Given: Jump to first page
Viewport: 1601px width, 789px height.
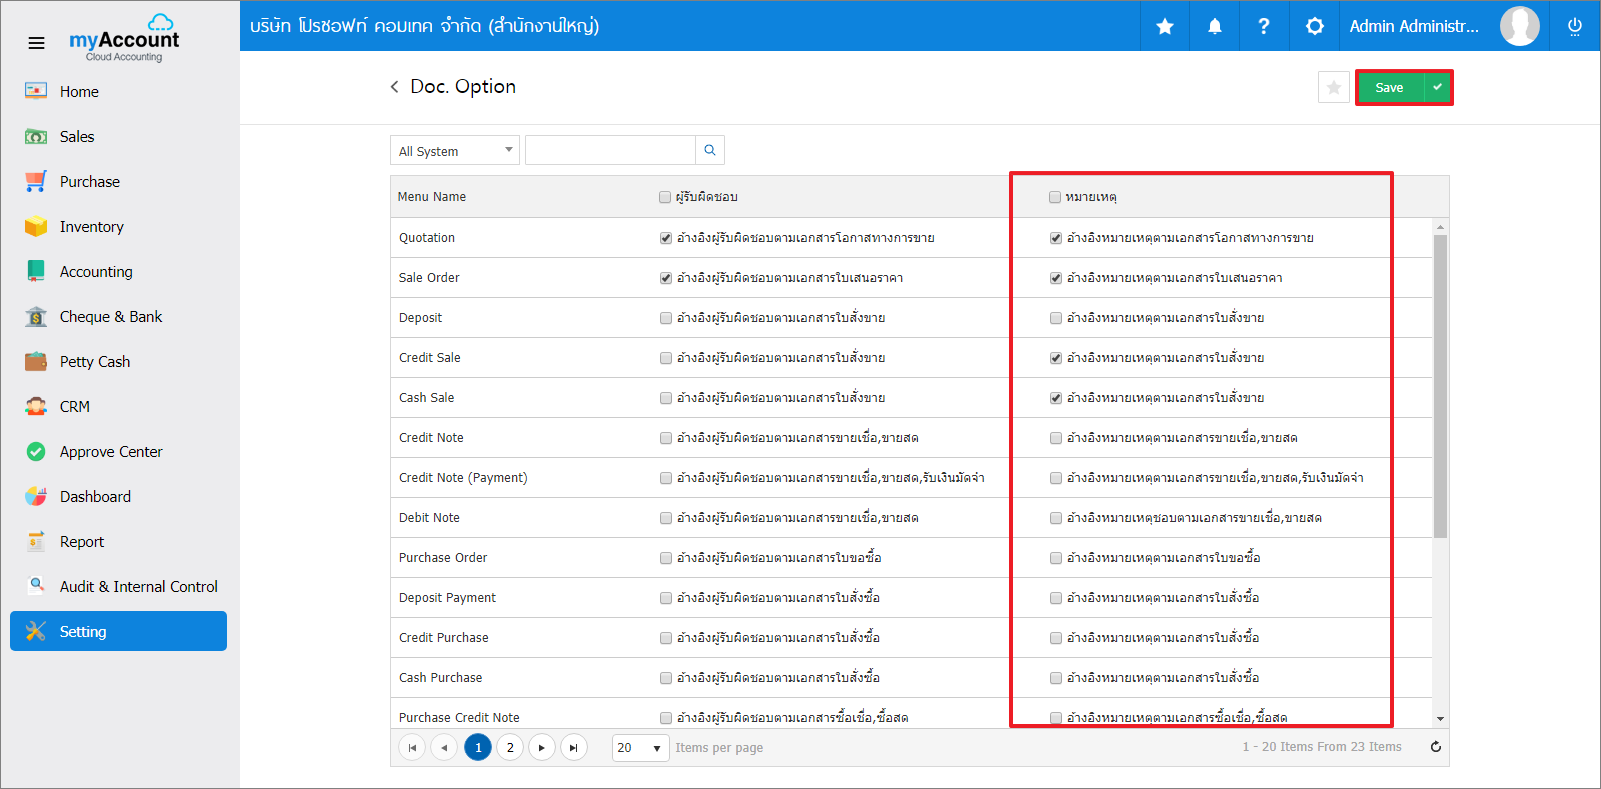Looking at the screenshot, I should [412, 747].
